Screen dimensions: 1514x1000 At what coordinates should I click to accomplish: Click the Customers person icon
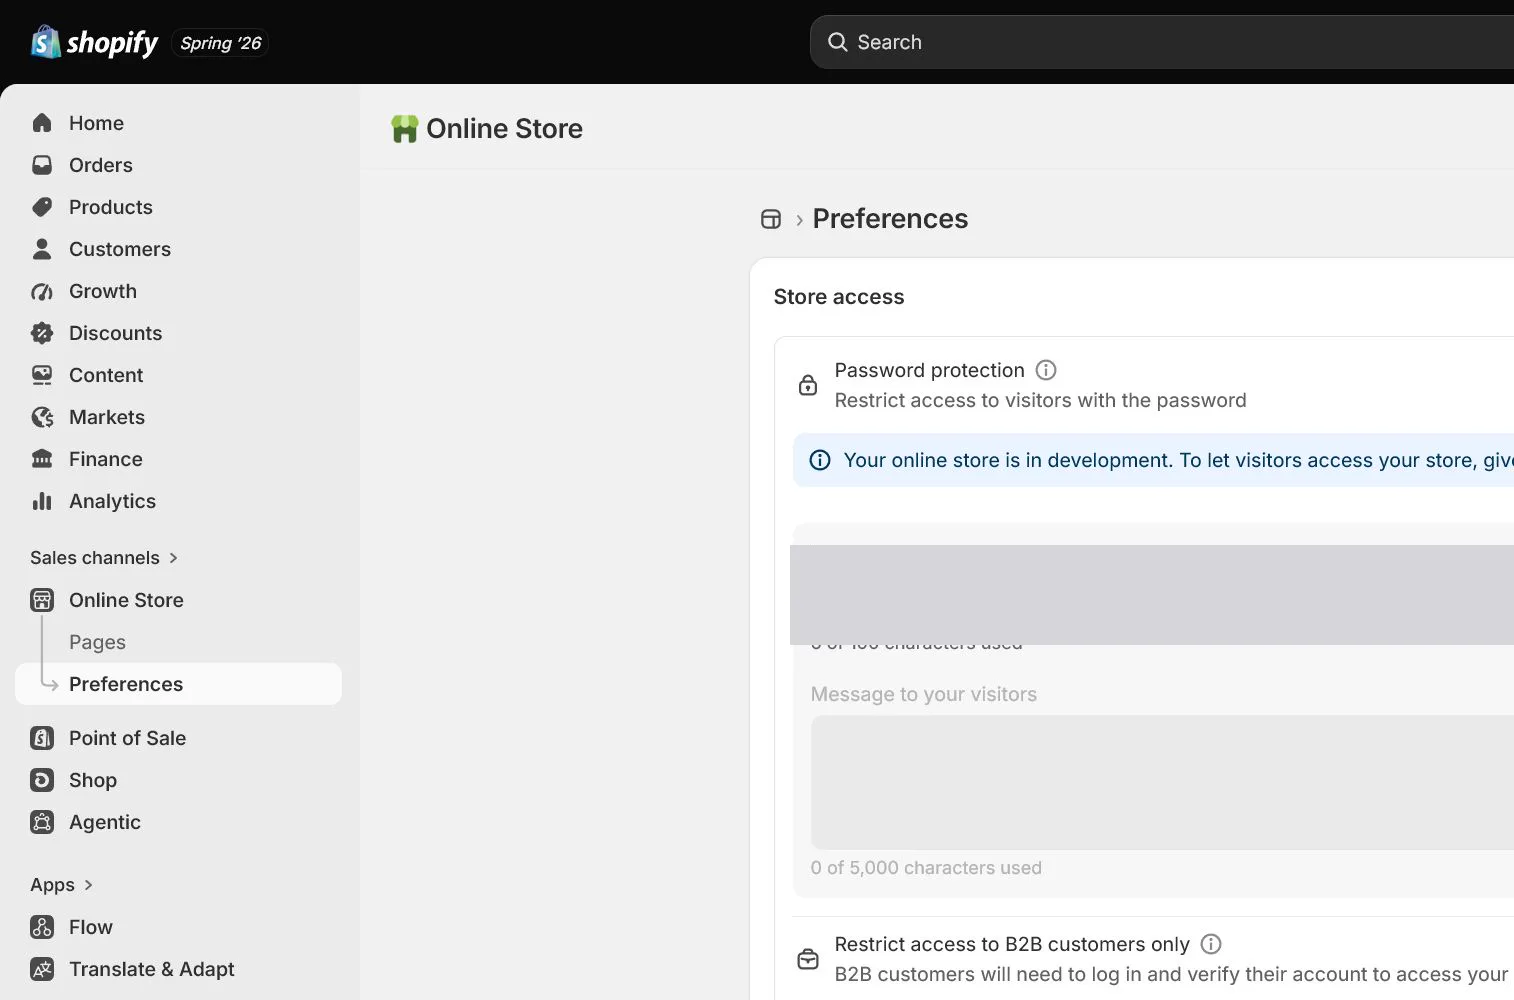[x=42, y=249]
